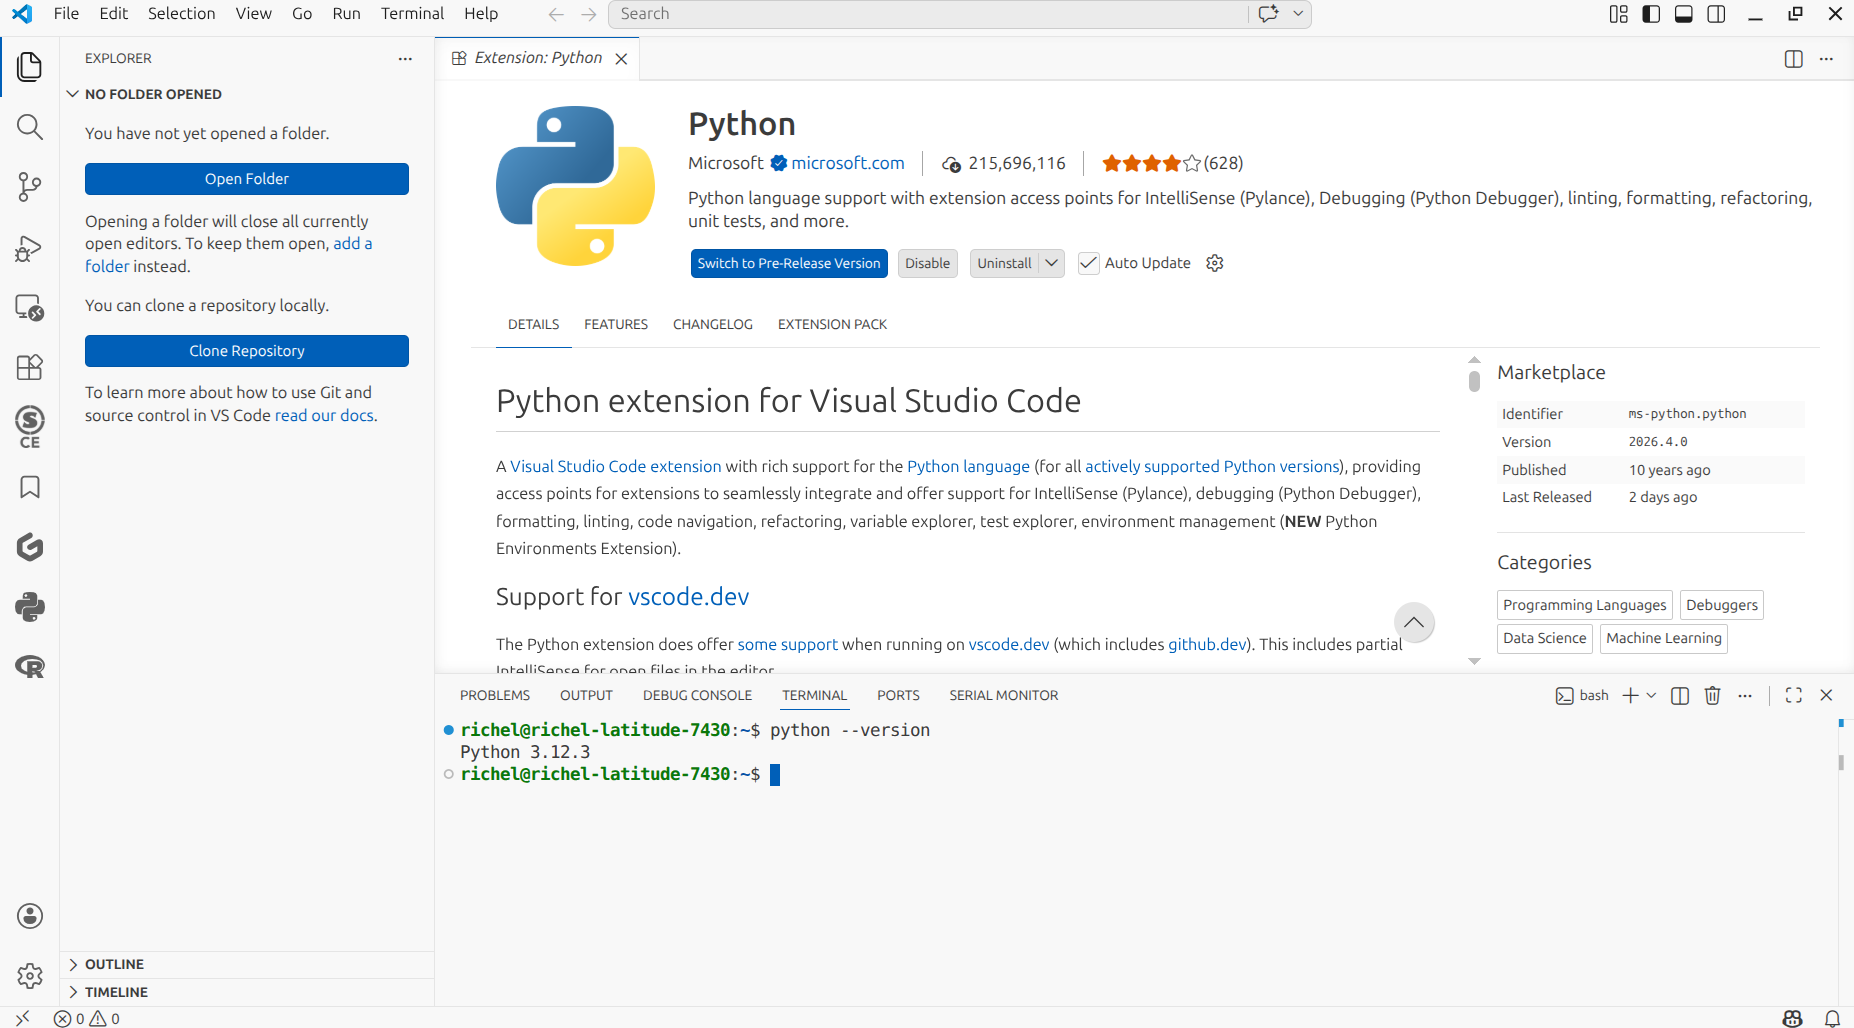Click the Programming Languages category tag

[1584, 605]
